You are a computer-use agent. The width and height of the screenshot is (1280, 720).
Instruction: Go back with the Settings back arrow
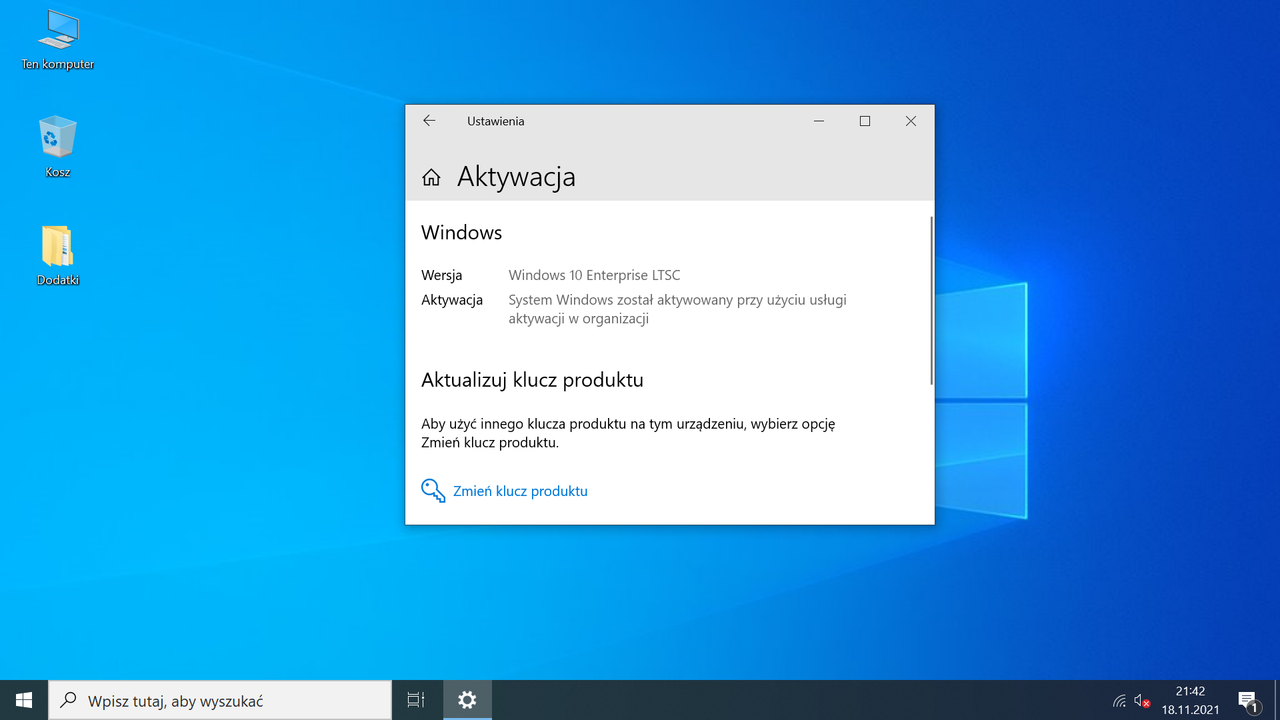[429, 121]
